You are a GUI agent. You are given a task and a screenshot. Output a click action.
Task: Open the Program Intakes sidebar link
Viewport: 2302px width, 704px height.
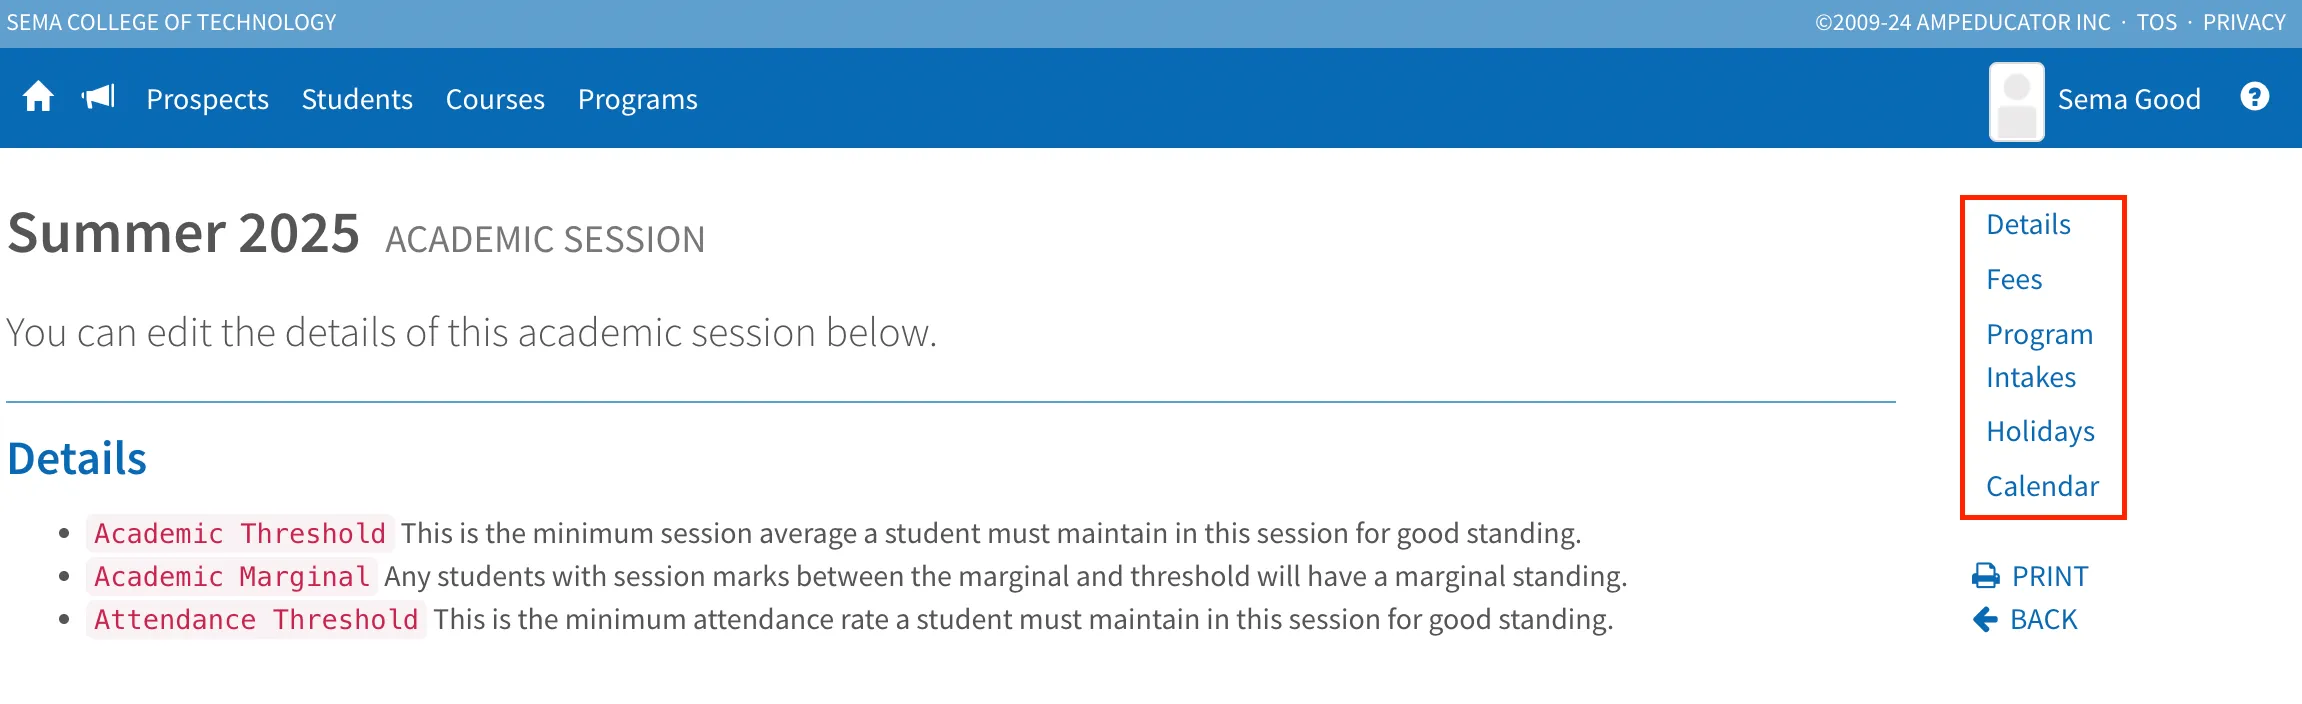point(2039,355)
